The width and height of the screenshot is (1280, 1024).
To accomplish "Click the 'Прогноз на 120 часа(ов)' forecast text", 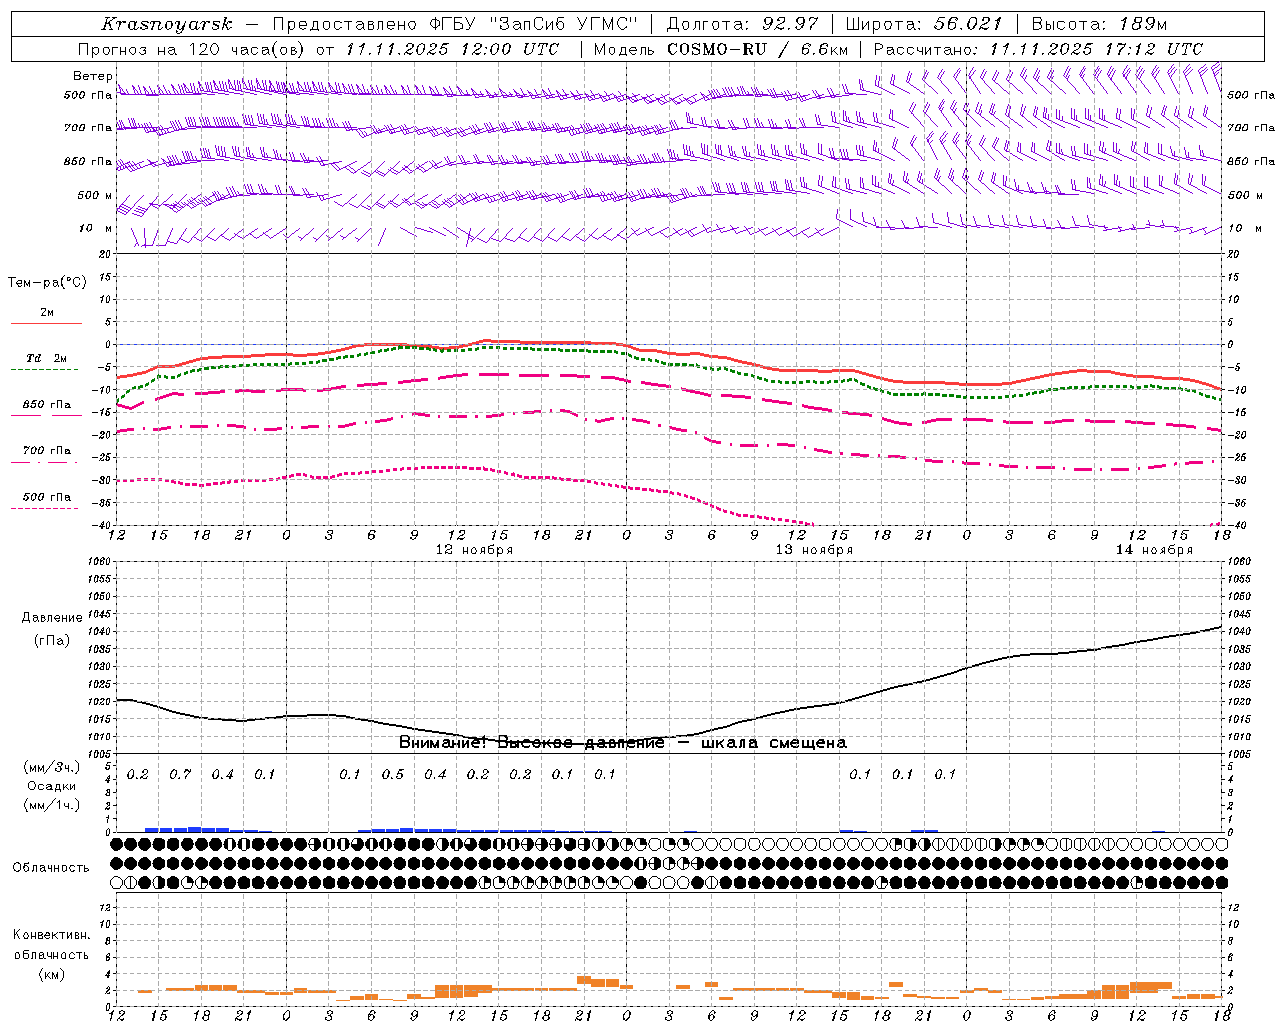I will coord(193,49).
